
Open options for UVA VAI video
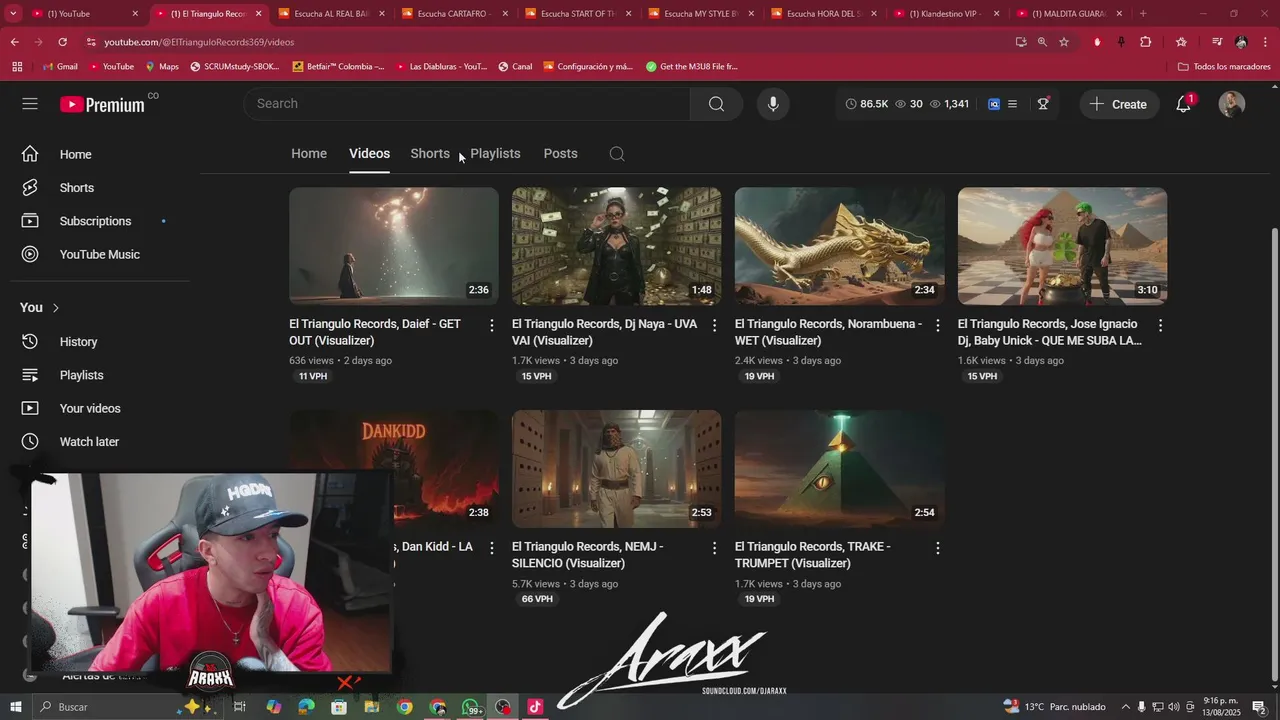[714, 325]
